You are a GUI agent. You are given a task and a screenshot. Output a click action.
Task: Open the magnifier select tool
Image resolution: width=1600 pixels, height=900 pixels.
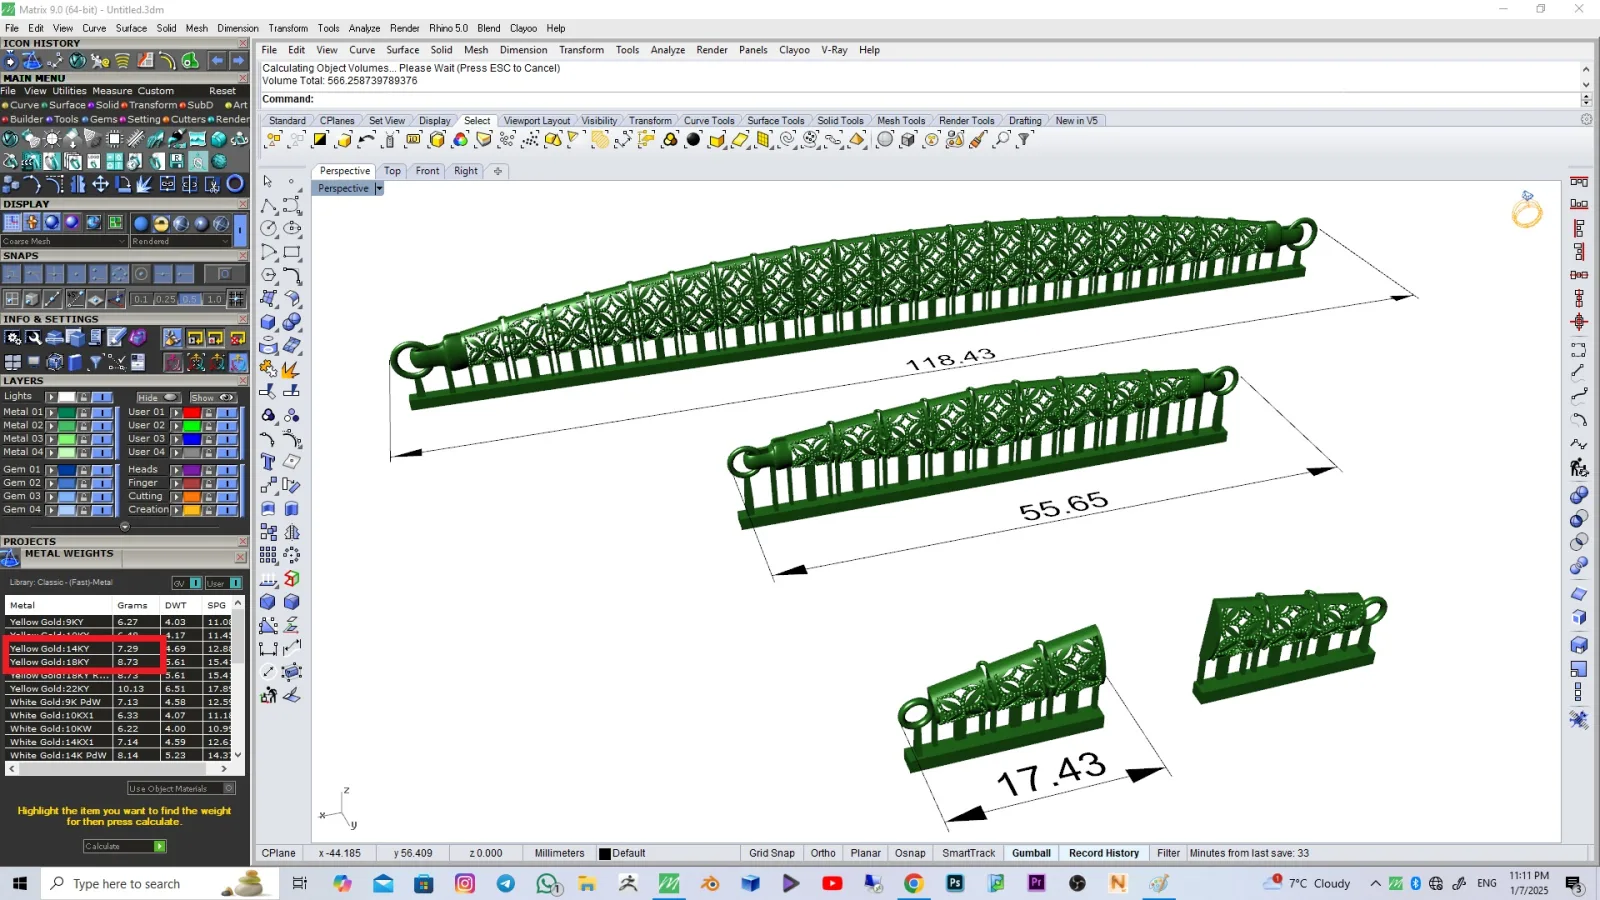click(1001, 140)
